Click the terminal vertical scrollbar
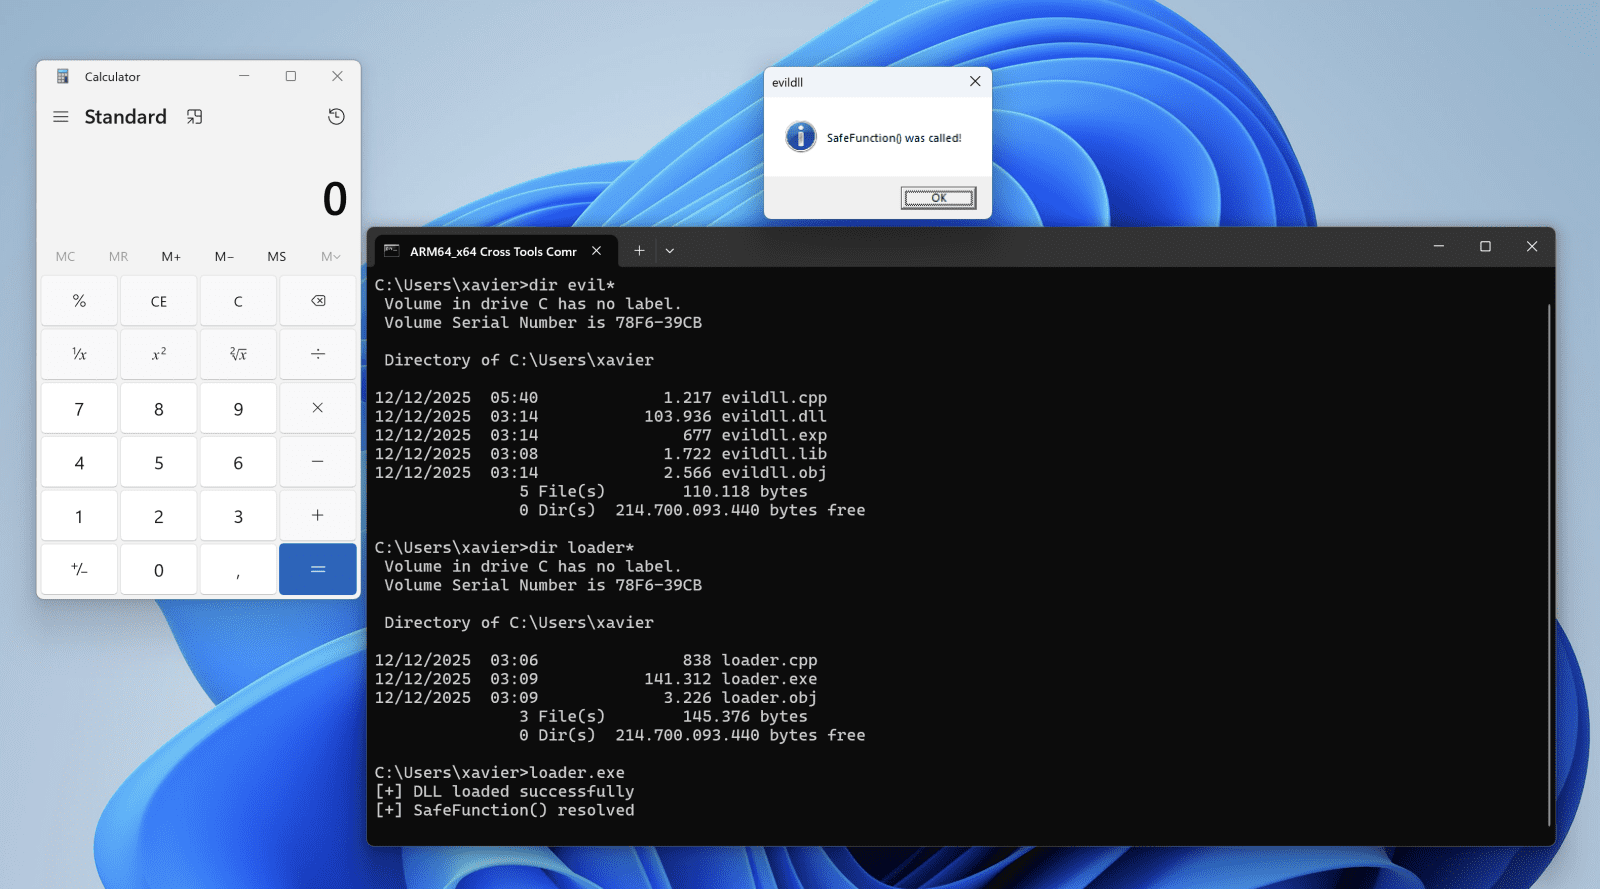The height and width of the screenshot is (889, 1600). coord(1548,560)
